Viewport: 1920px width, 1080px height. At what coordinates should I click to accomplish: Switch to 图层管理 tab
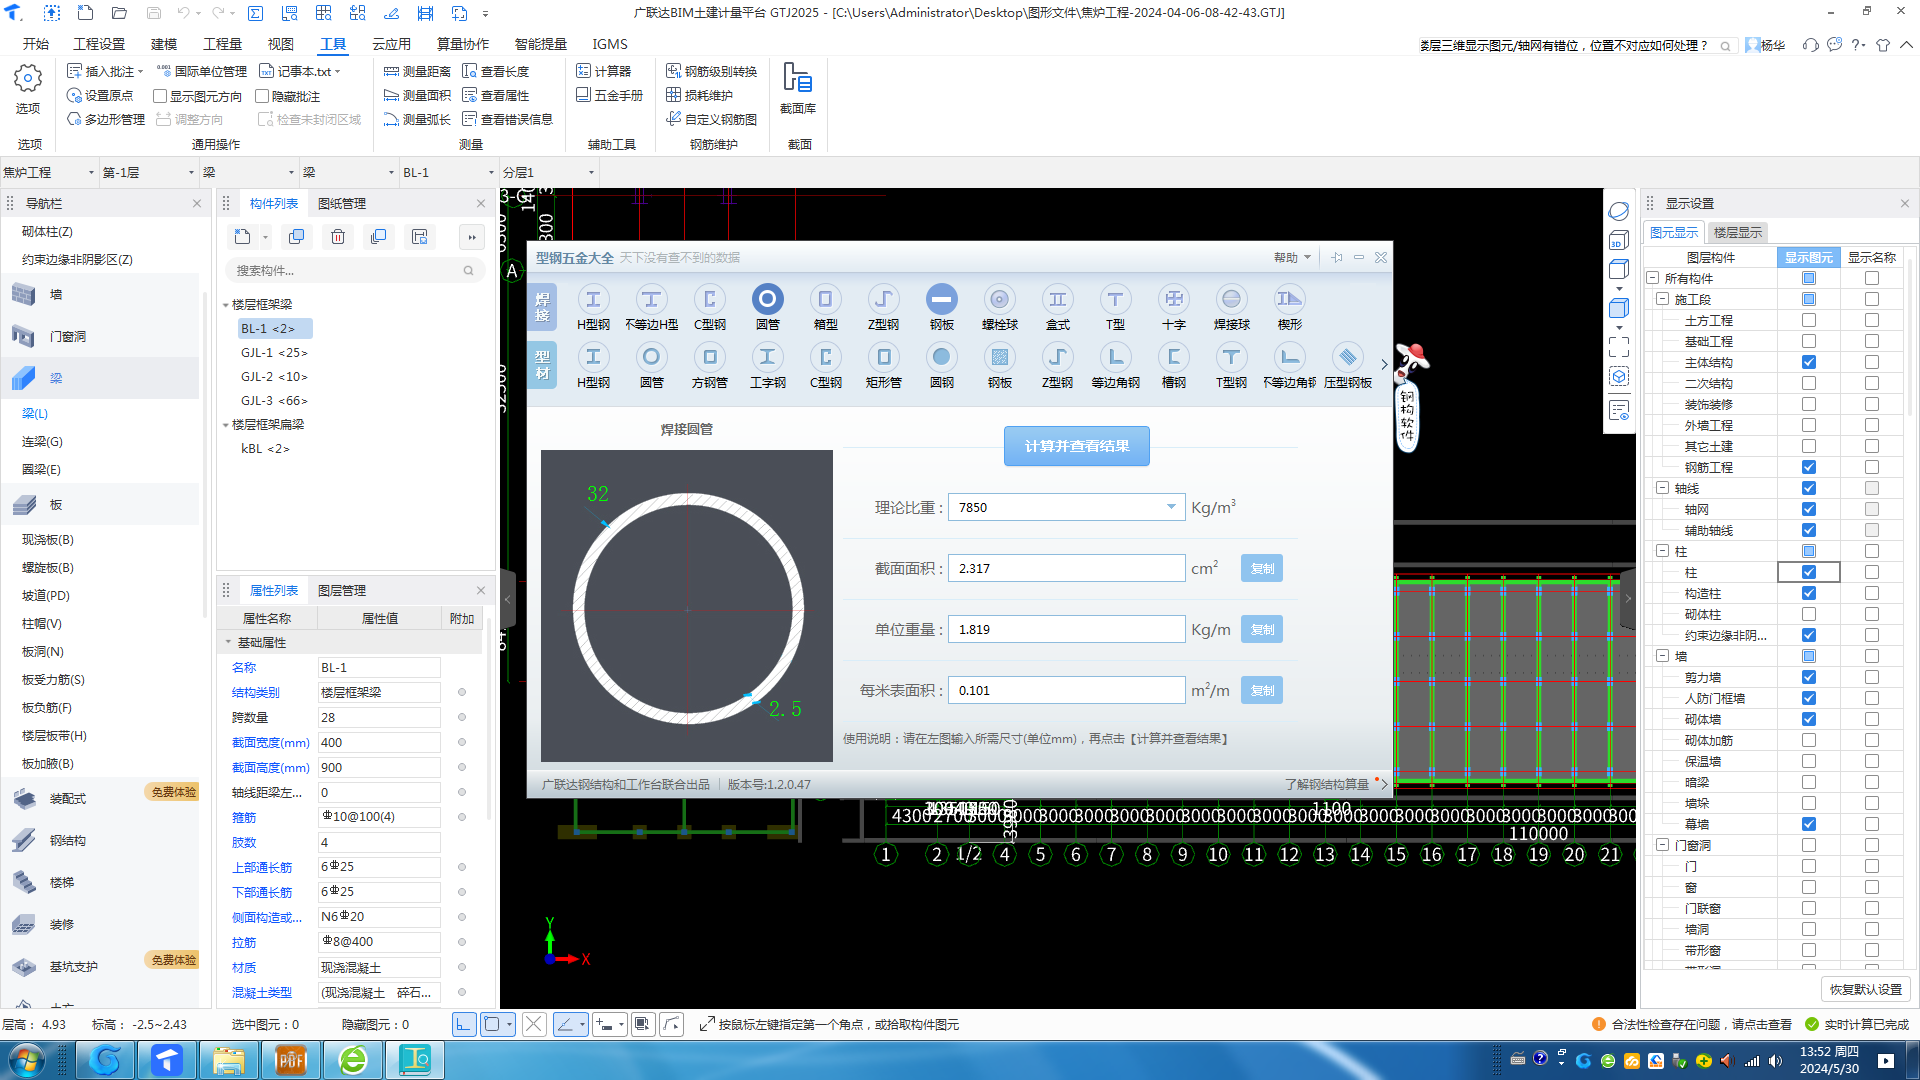(x=341, y=590)
